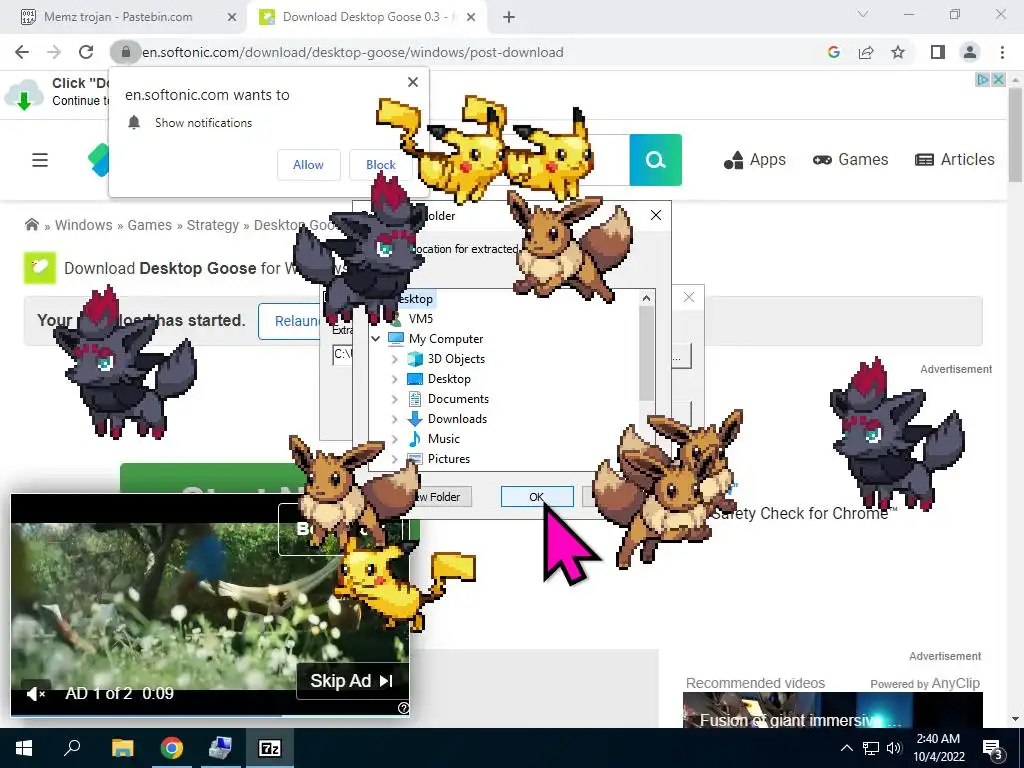This screenshot has height=768, width=1024.
Task: Open the Games section
Action: coord(850,160)
